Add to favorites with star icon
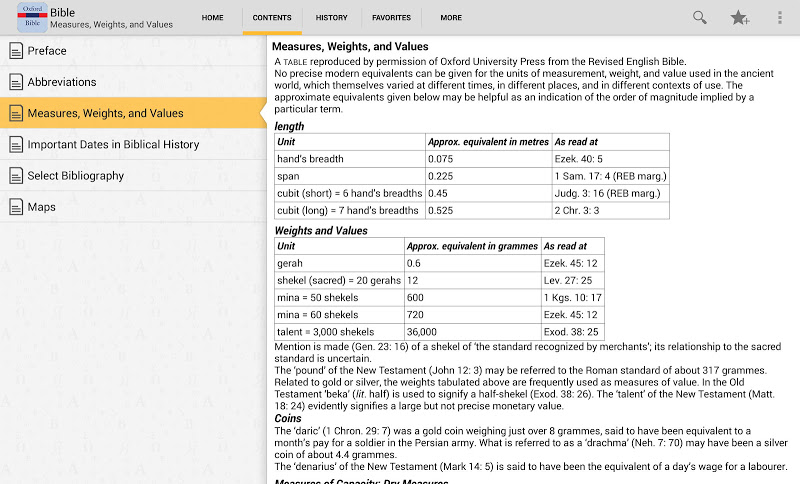The image size is (800, 484). (x=740, y=17)
